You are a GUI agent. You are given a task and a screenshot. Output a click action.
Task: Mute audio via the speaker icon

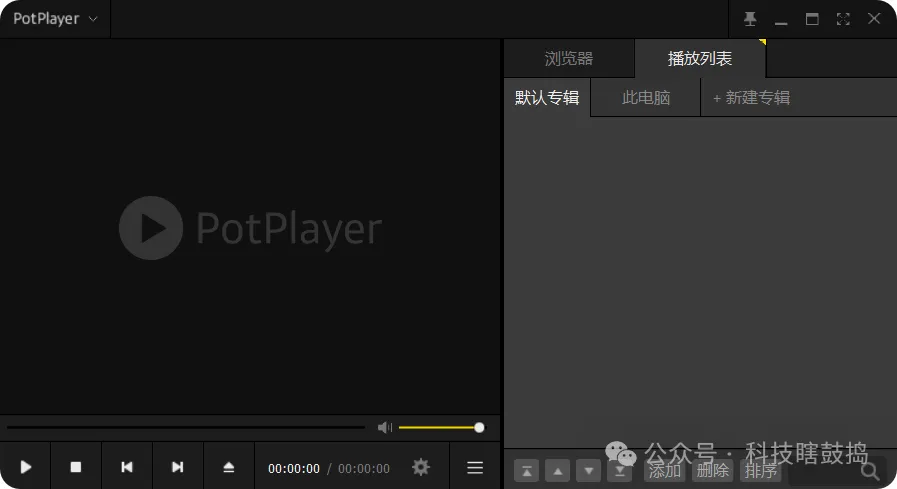click(x=385, y=427)
